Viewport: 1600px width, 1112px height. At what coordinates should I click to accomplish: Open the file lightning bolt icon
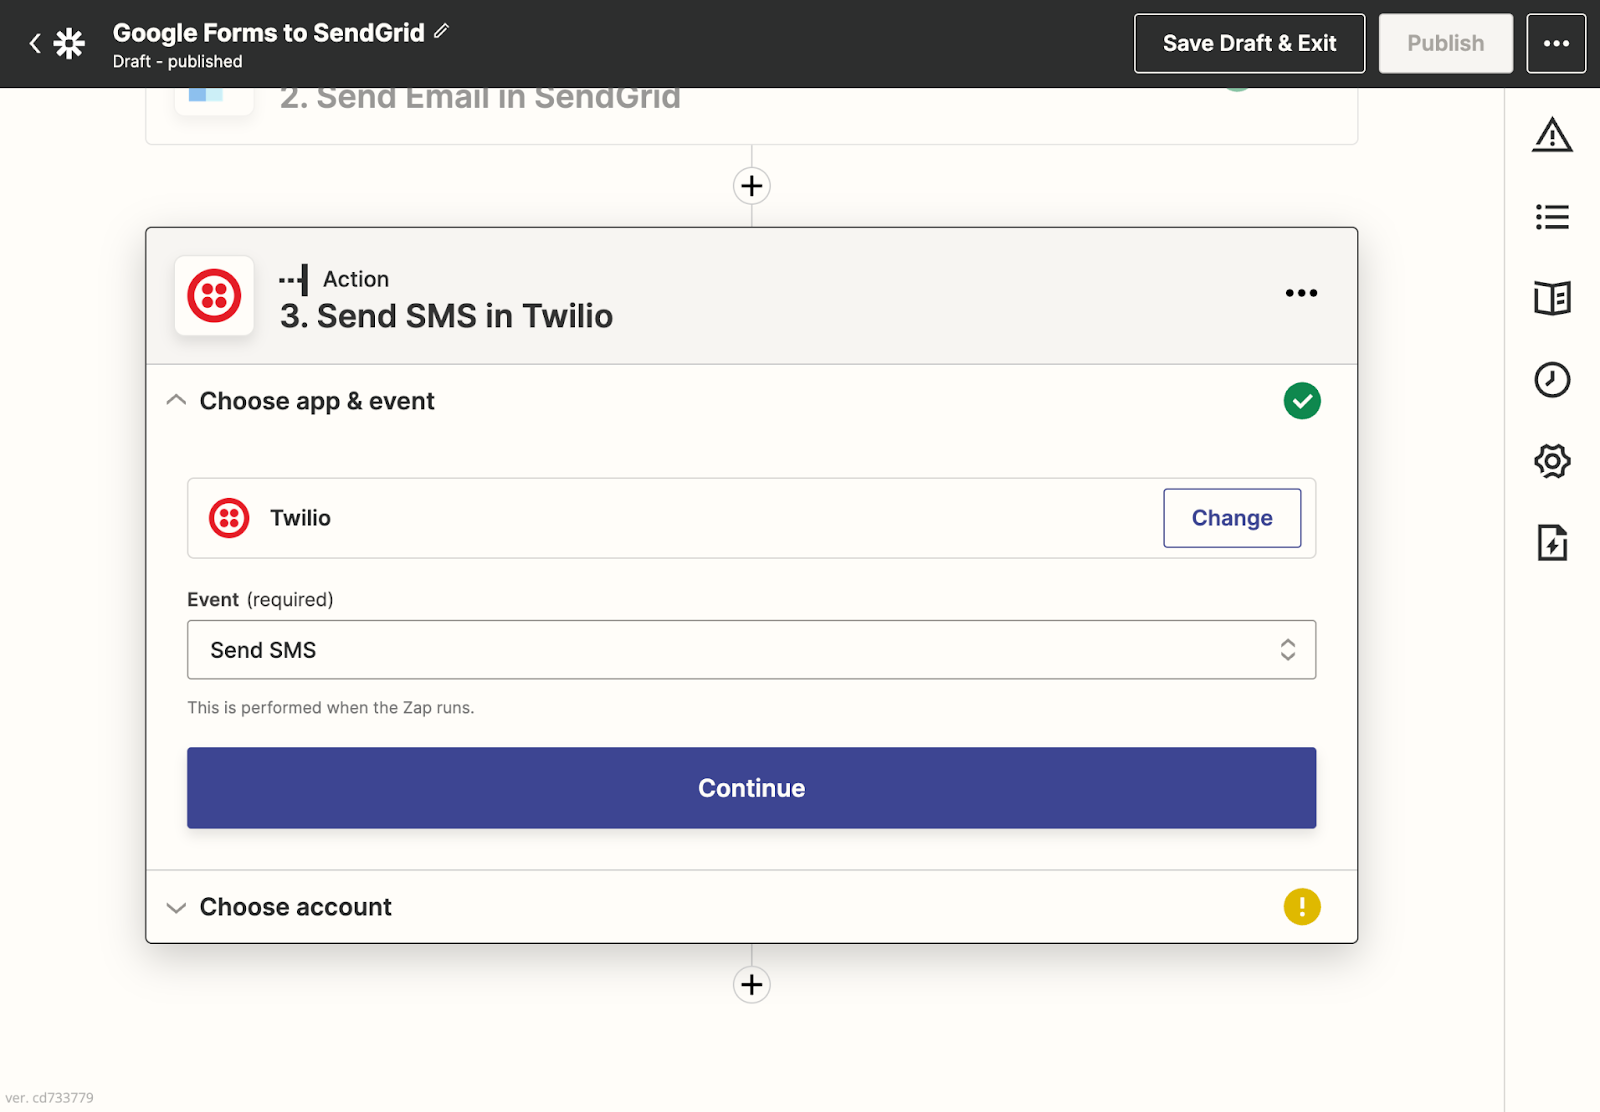pos(1552,543)
